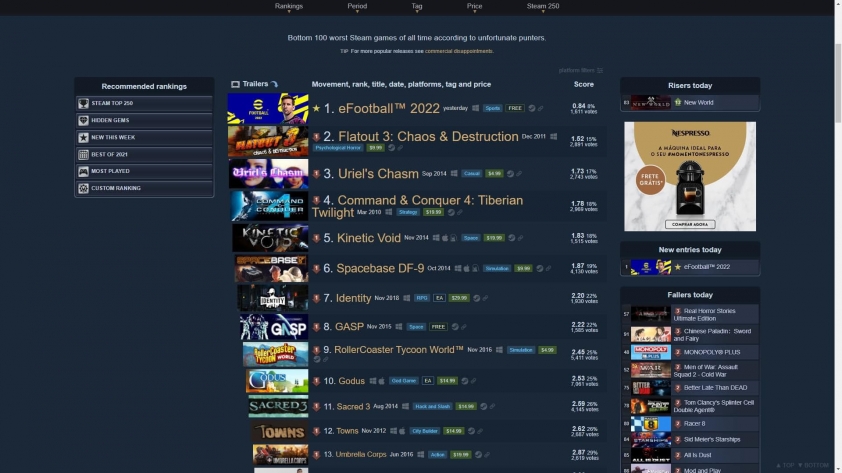Viewport: 842px width, 473px height.
Task: Click the Flatout 3 trailer thumbnail
Action: [x=268, y=141]
